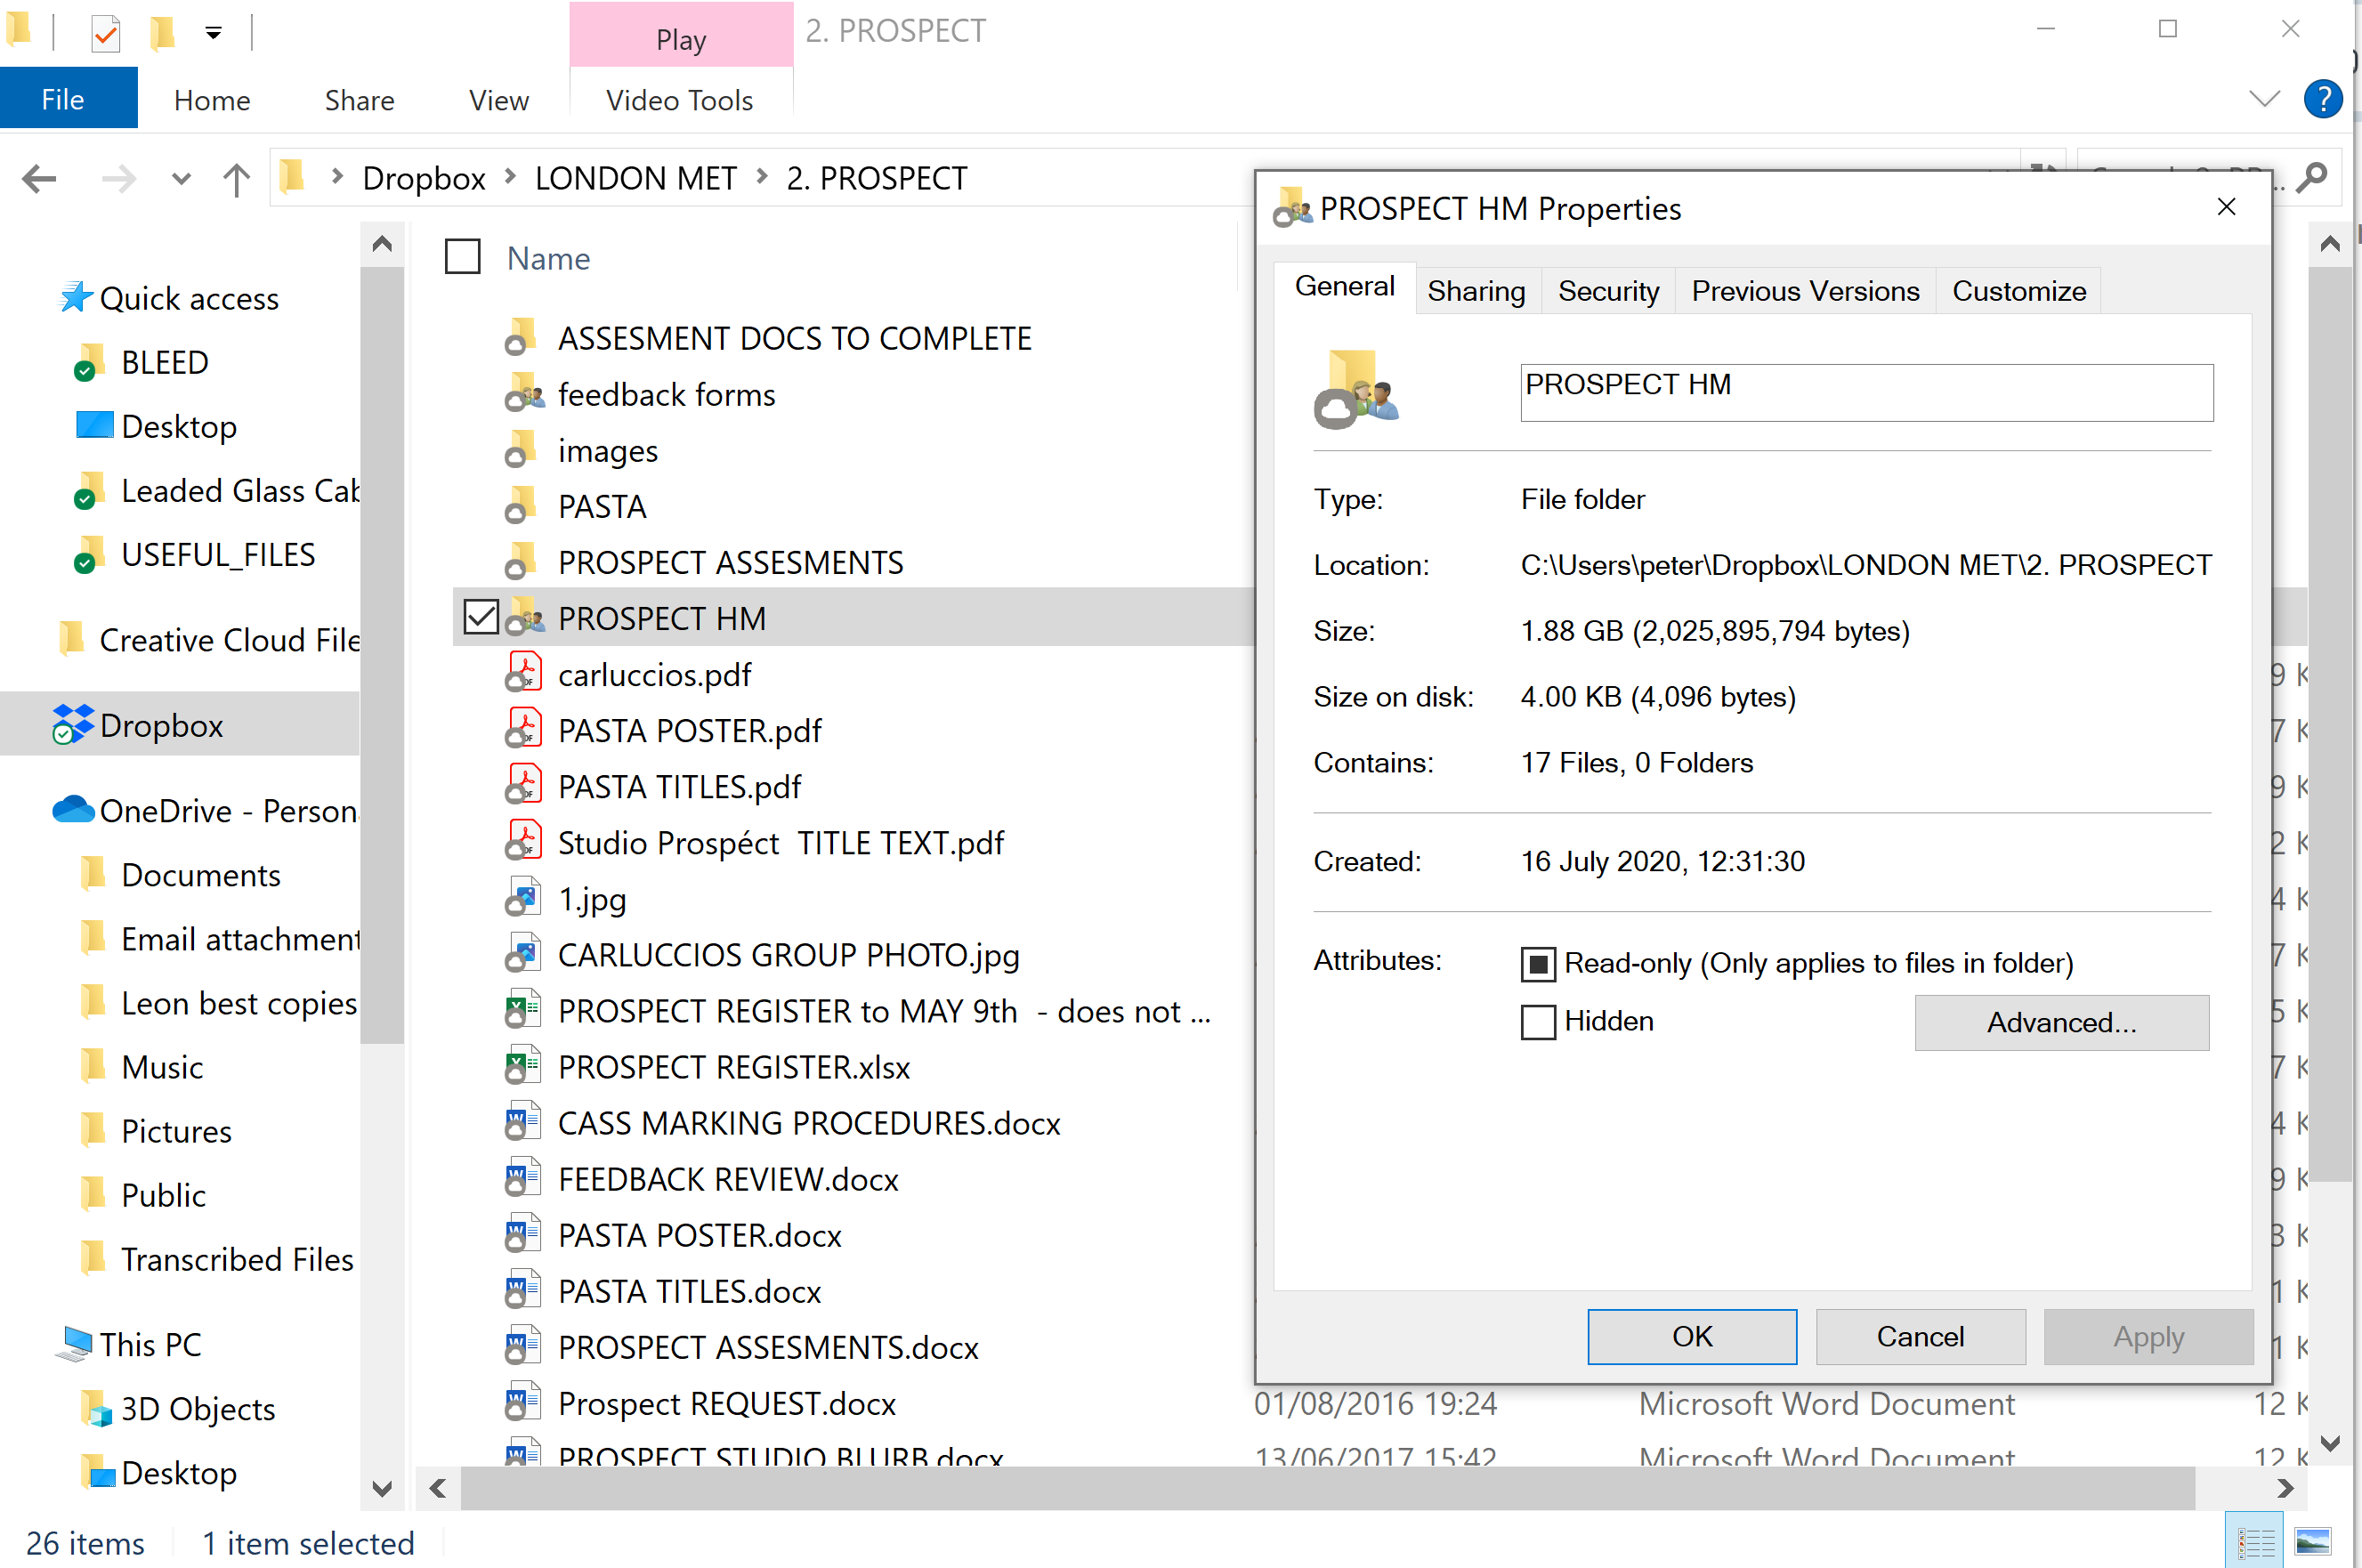Viewport: 2362px width, 1568px height.
Task: Click the blue Help question mark icon
Action: pos(2322,99)
